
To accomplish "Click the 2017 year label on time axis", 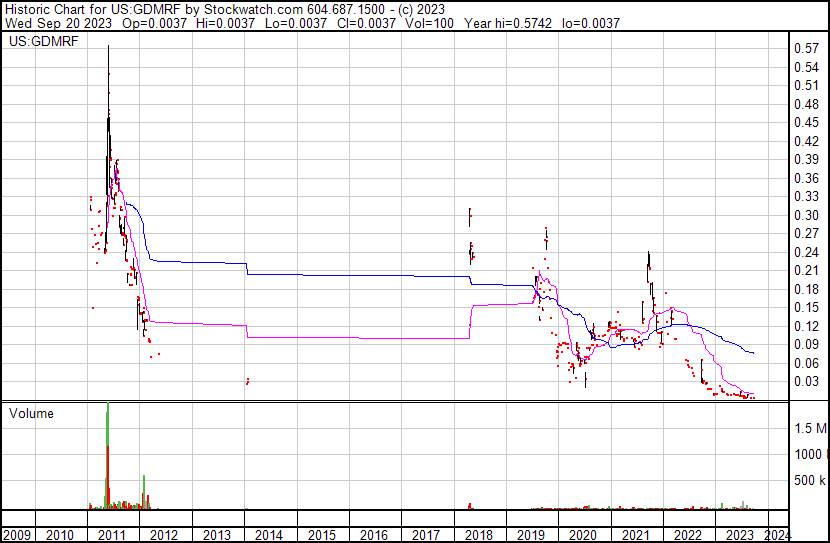I will pyautogui.click(x=426, y=535).
